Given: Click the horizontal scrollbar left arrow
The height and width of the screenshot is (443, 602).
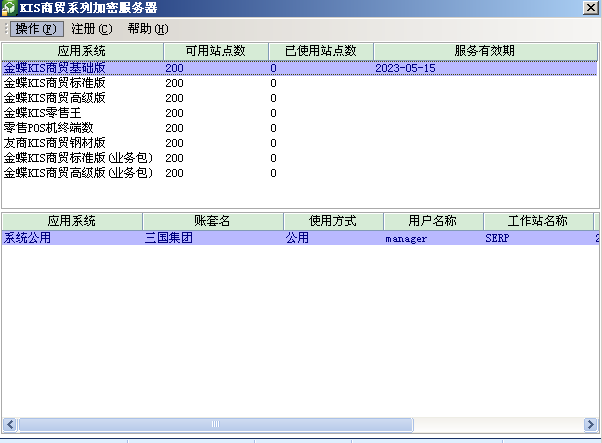Looking at the screenshot, I should coord(10,425).
